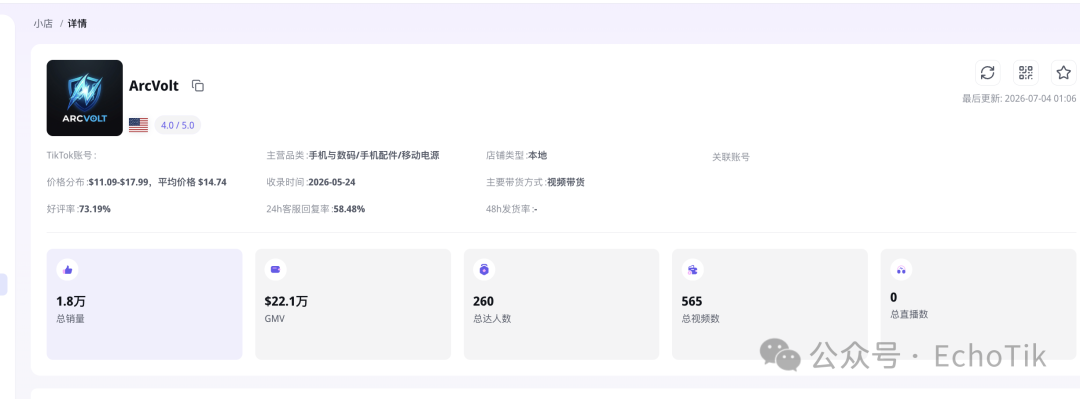Click the GMV wallet icon
Screen dimensions: 1080x399
[x=276, y=269]
